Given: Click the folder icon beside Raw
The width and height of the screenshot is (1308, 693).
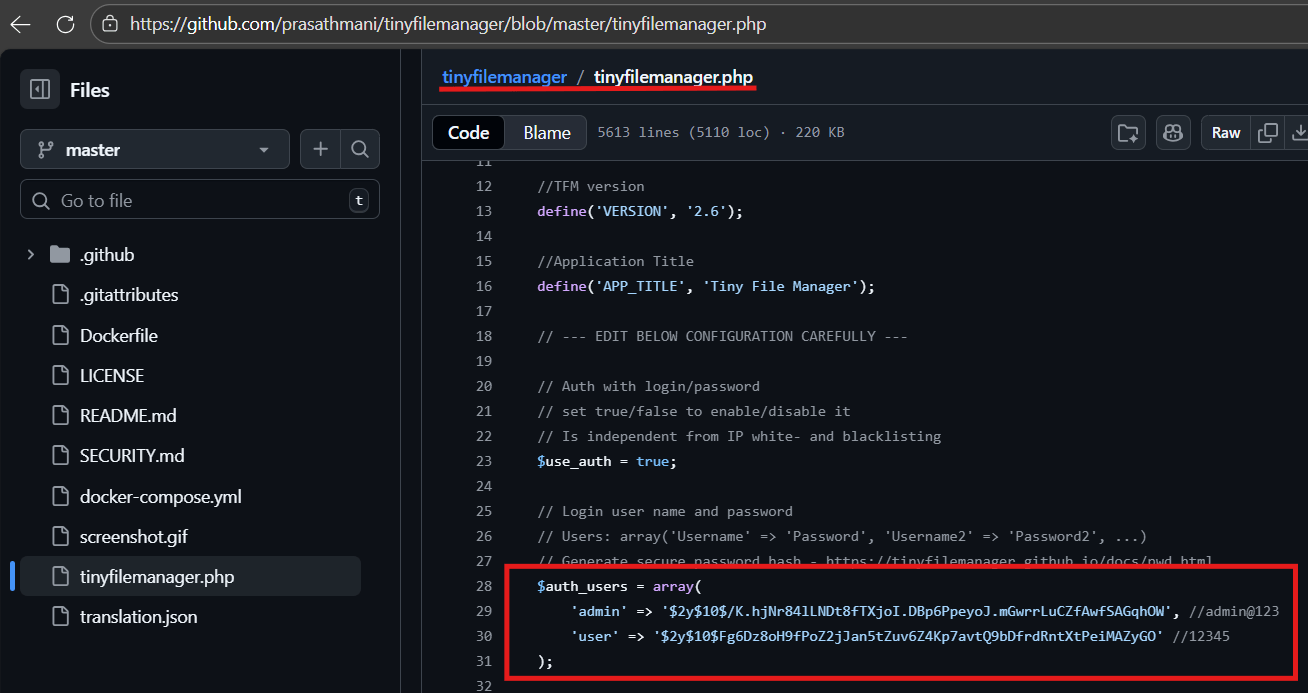Looking at the screenshot, I should tap(1128, 133).
